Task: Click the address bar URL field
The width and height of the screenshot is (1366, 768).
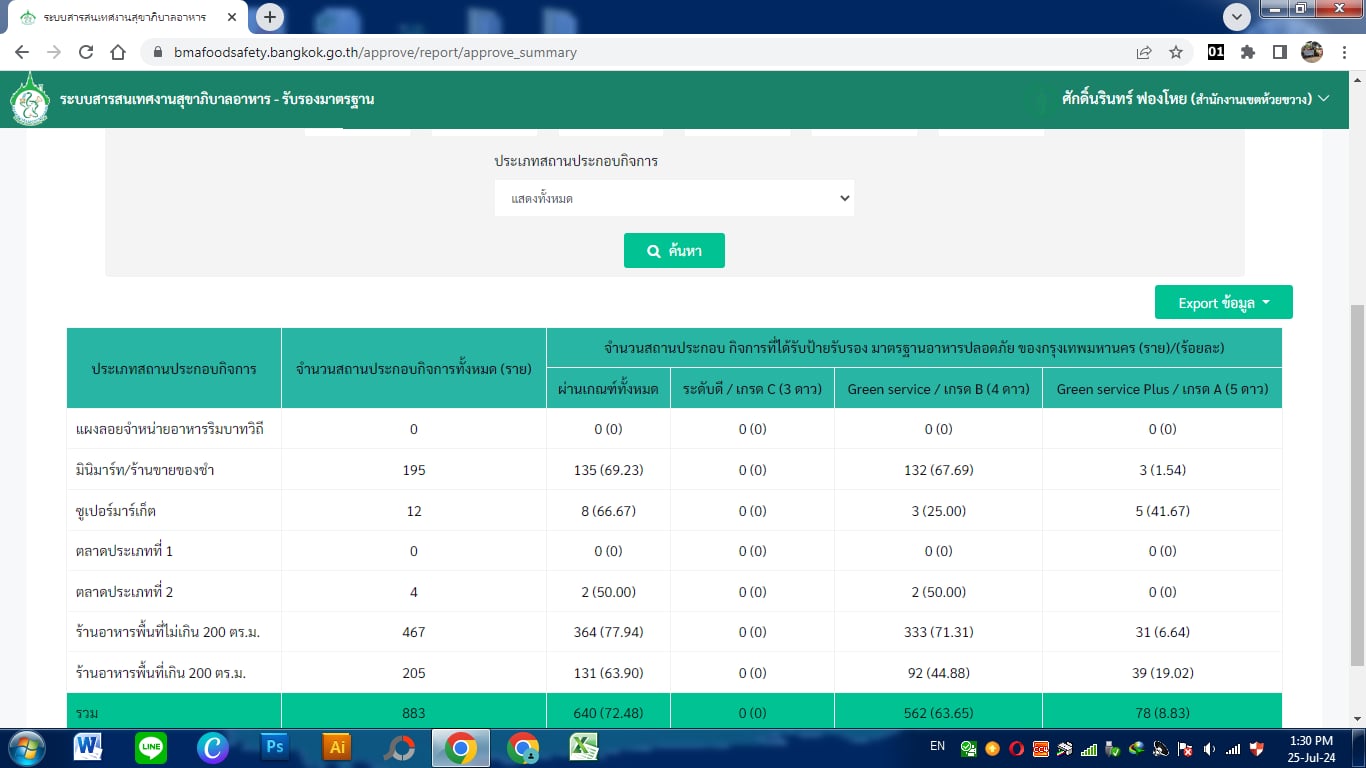Action: coord(640,52)
